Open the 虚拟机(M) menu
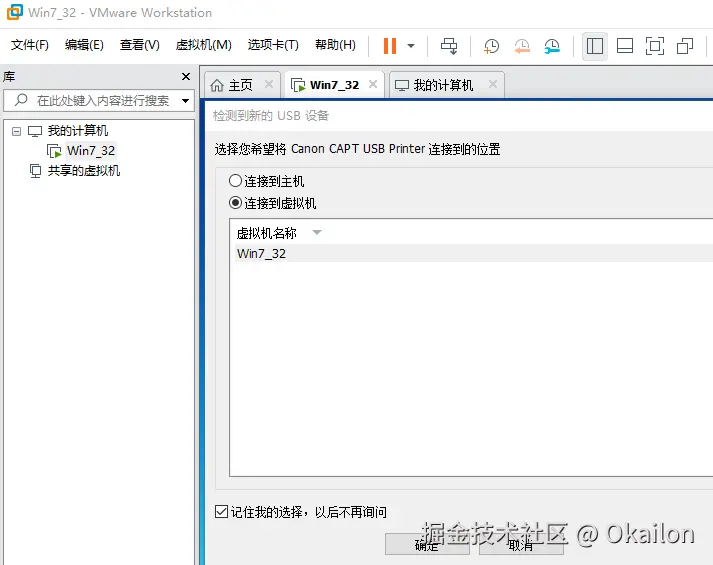This screenshot has height=565, width=713. pos(204,45)
